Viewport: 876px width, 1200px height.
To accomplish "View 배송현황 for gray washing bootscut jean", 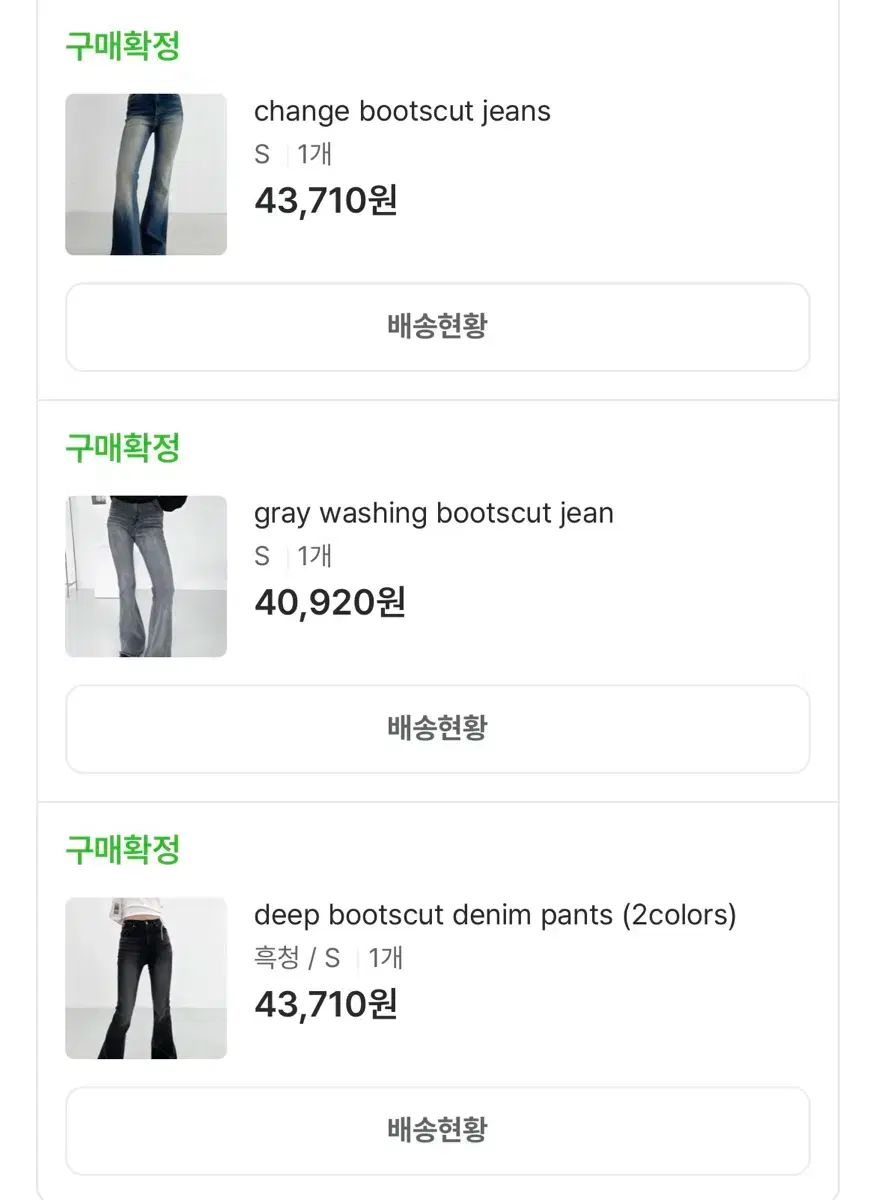I will coord(437,728).
